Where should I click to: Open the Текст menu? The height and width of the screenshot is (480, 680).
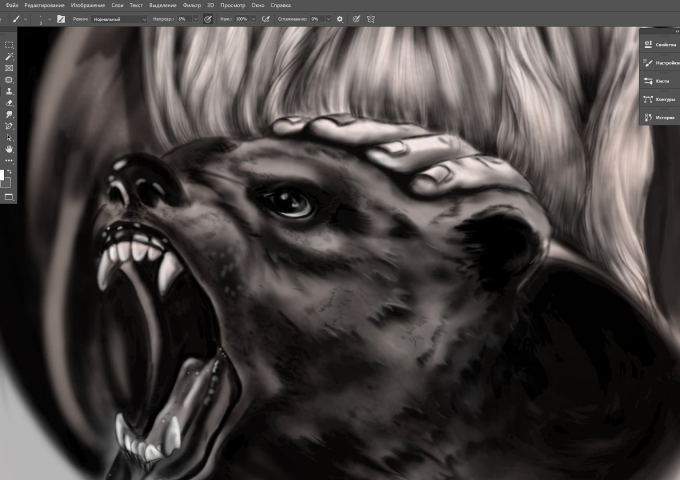136,5
